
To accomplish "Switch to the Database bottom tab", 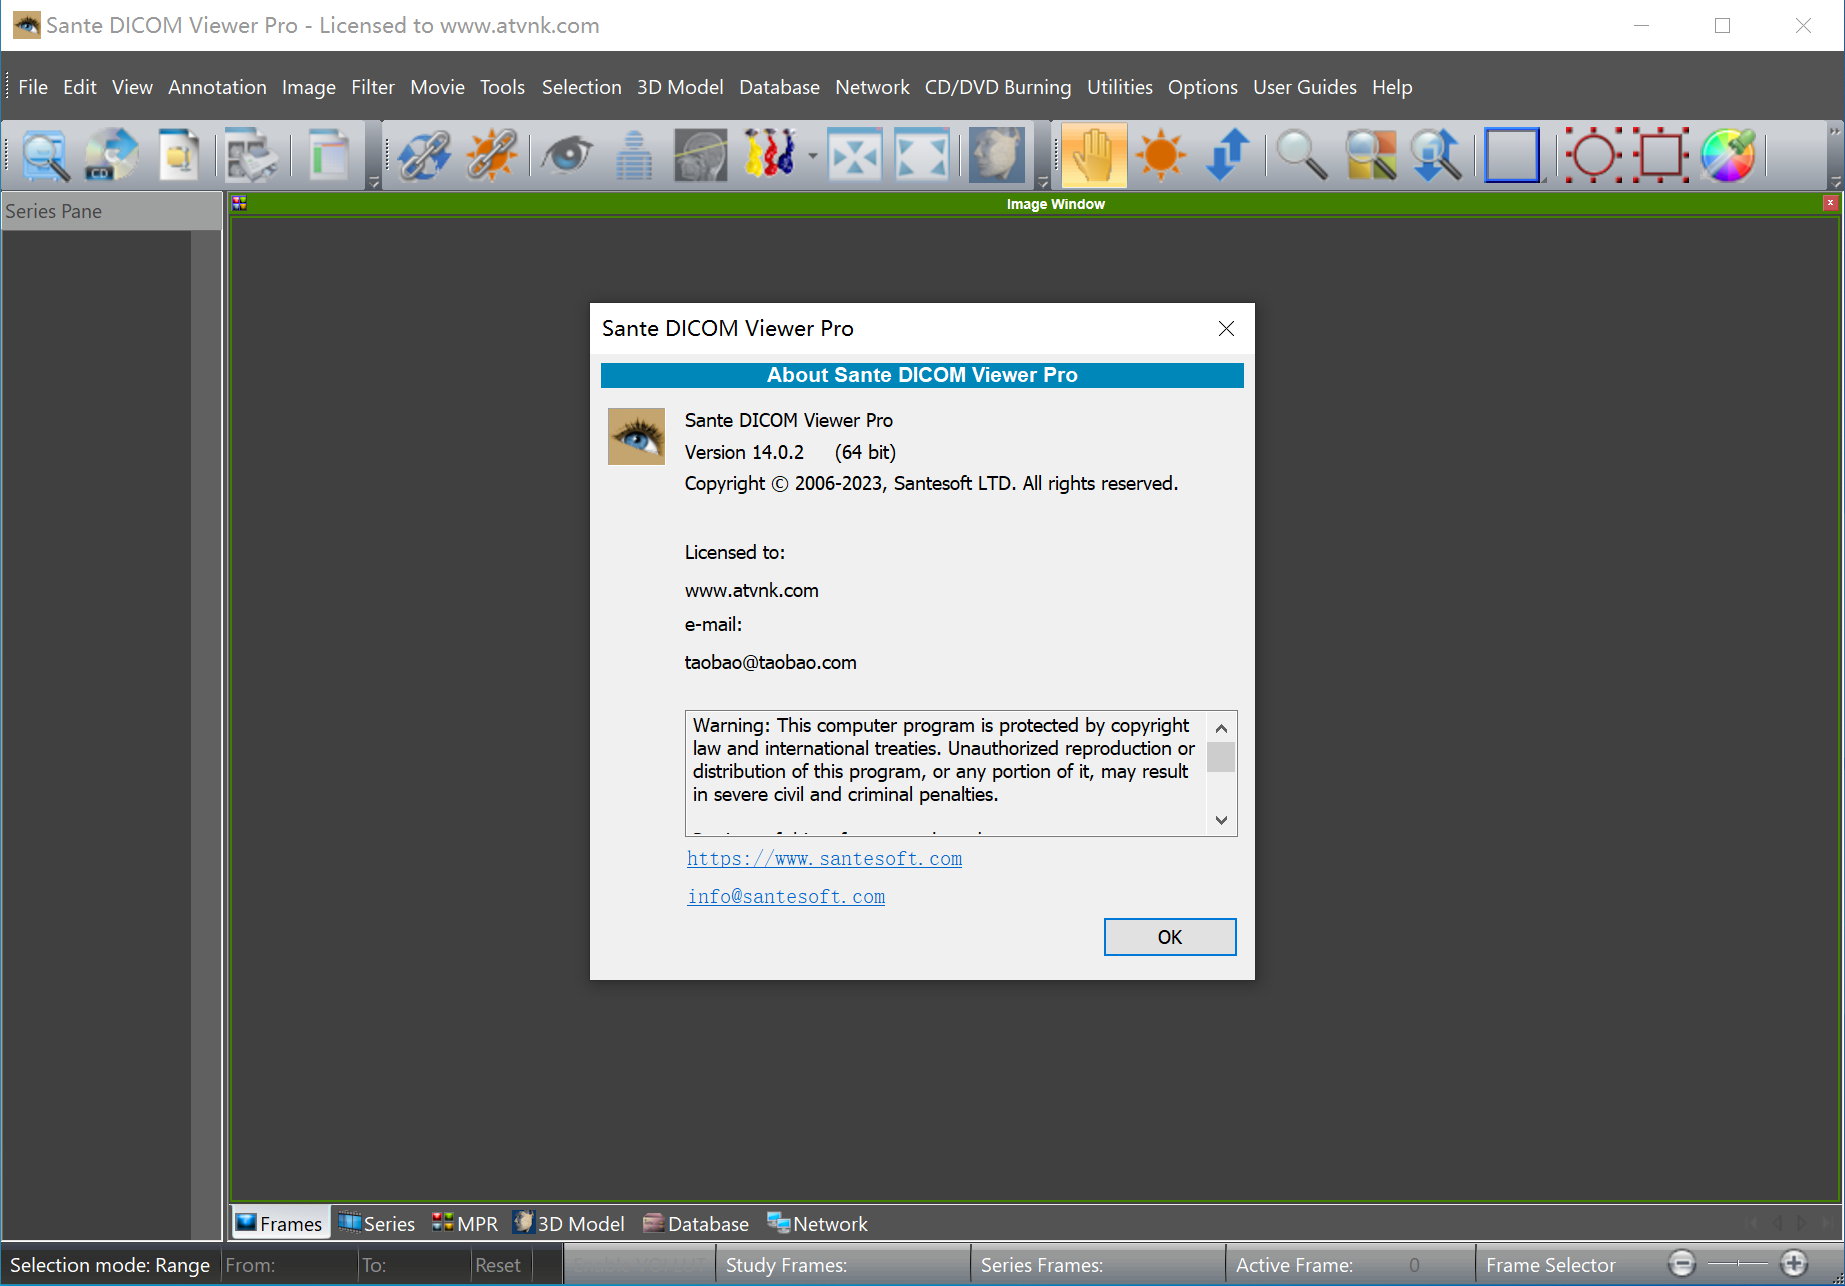I will click(x=696, y=1223).
